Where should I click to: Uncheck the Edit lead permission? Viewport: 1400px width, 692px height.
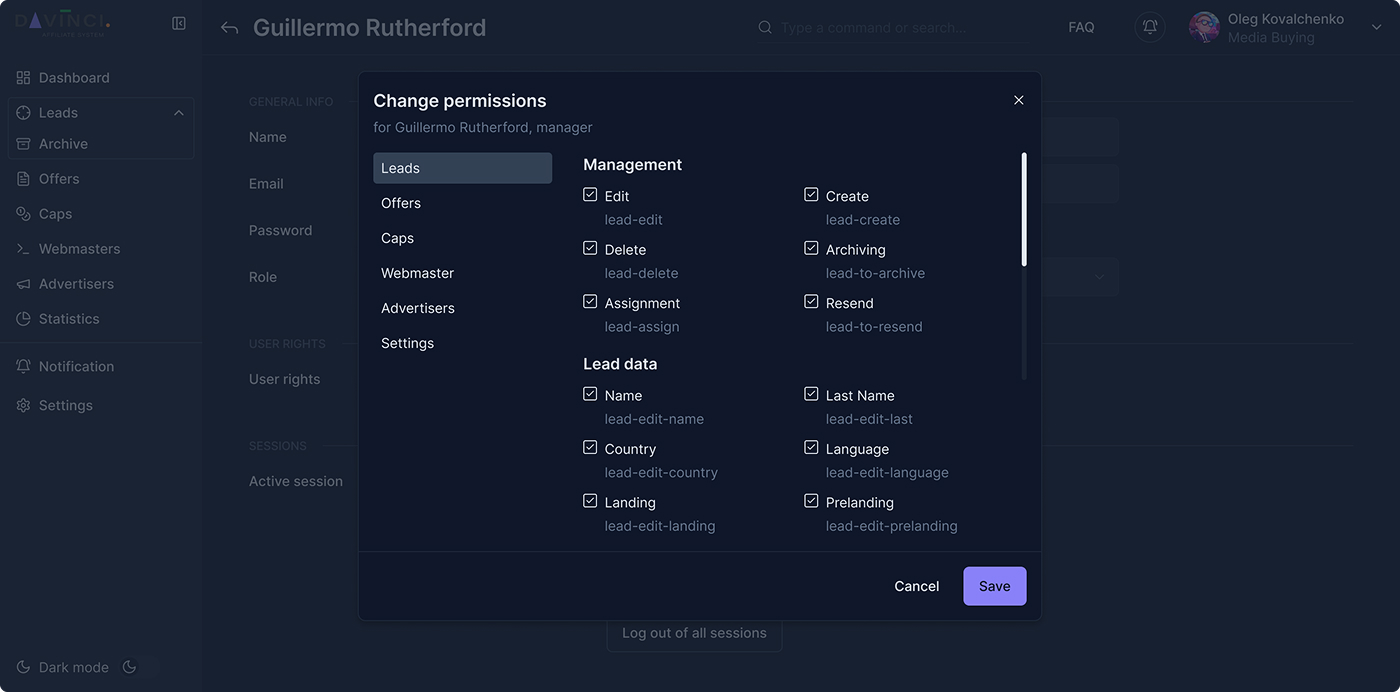click(x=590, y=195)
